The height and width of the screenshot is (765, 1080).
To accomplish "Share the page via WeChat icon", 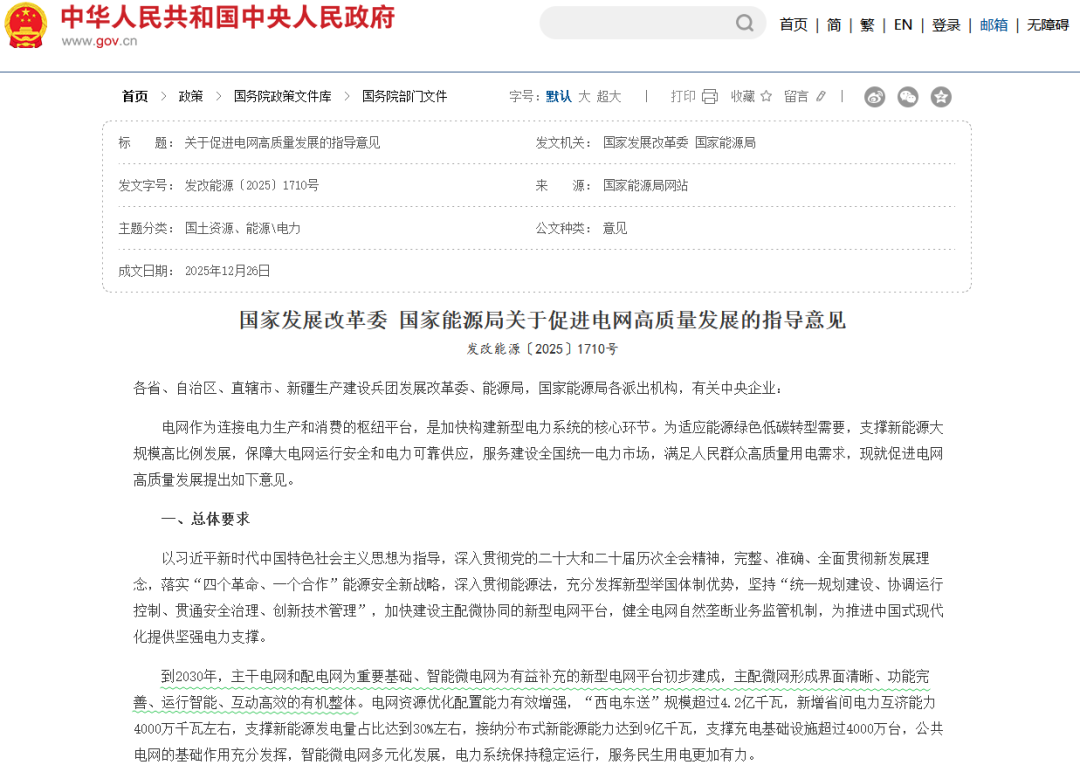I will 908,97.
